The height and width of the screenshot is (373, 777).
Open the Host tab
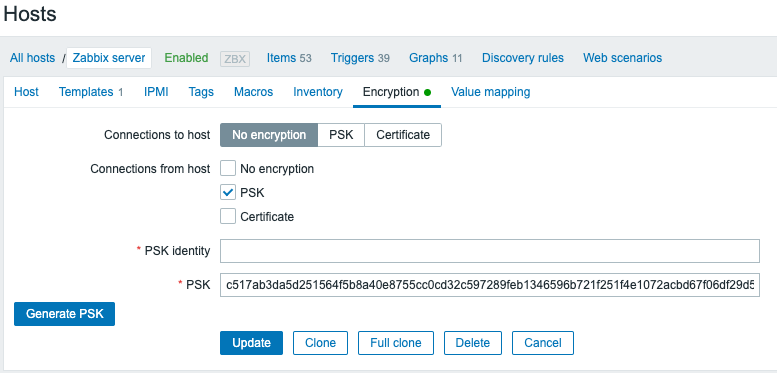[26, 92]
